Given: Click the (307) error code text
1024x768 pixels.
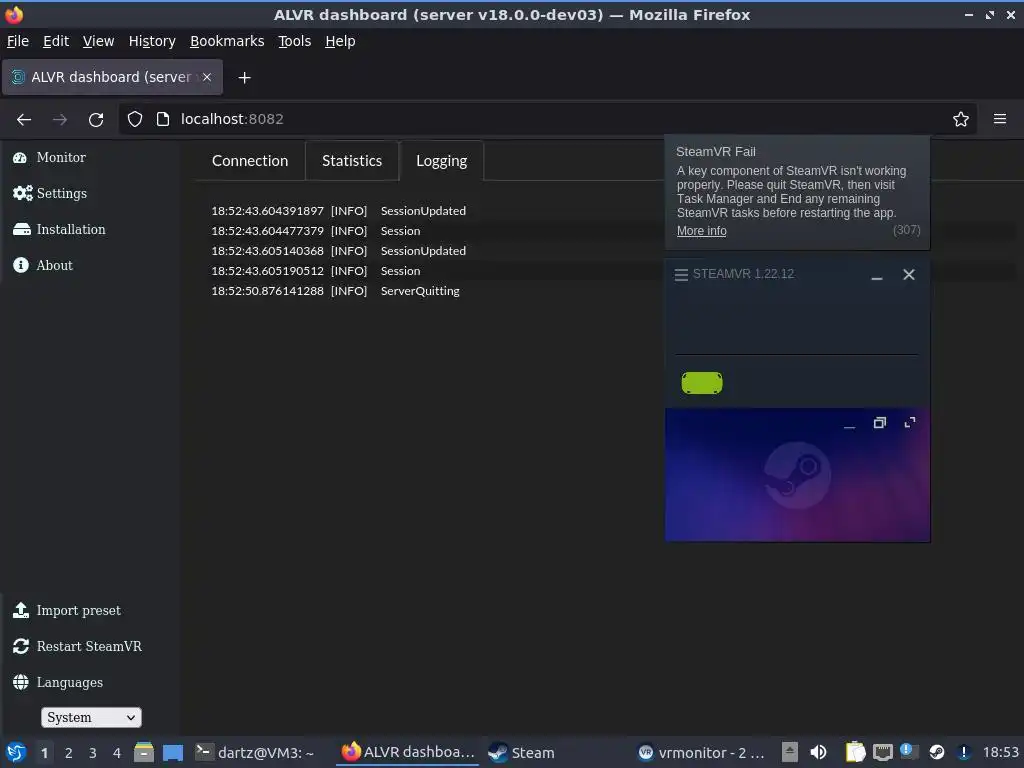Looking at the screenshot, I should tap(906, 230).
